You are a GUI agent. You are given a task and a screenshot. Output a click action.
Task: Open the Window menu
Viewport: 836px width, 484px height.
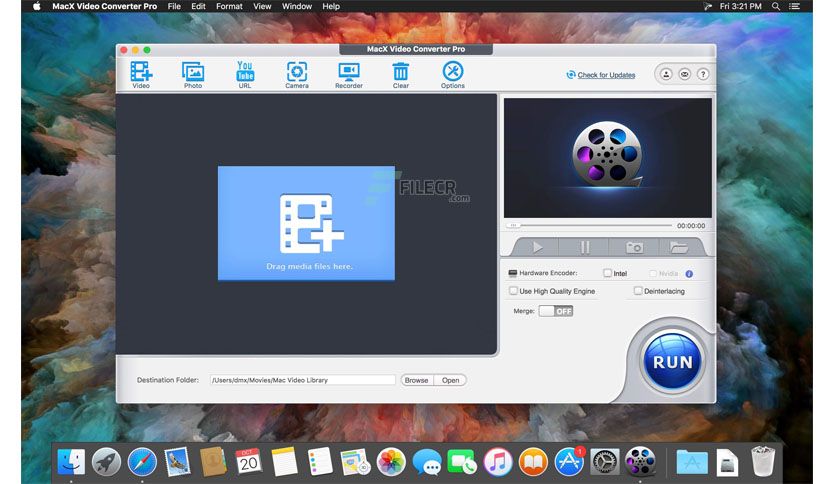[x=296, y=6]
